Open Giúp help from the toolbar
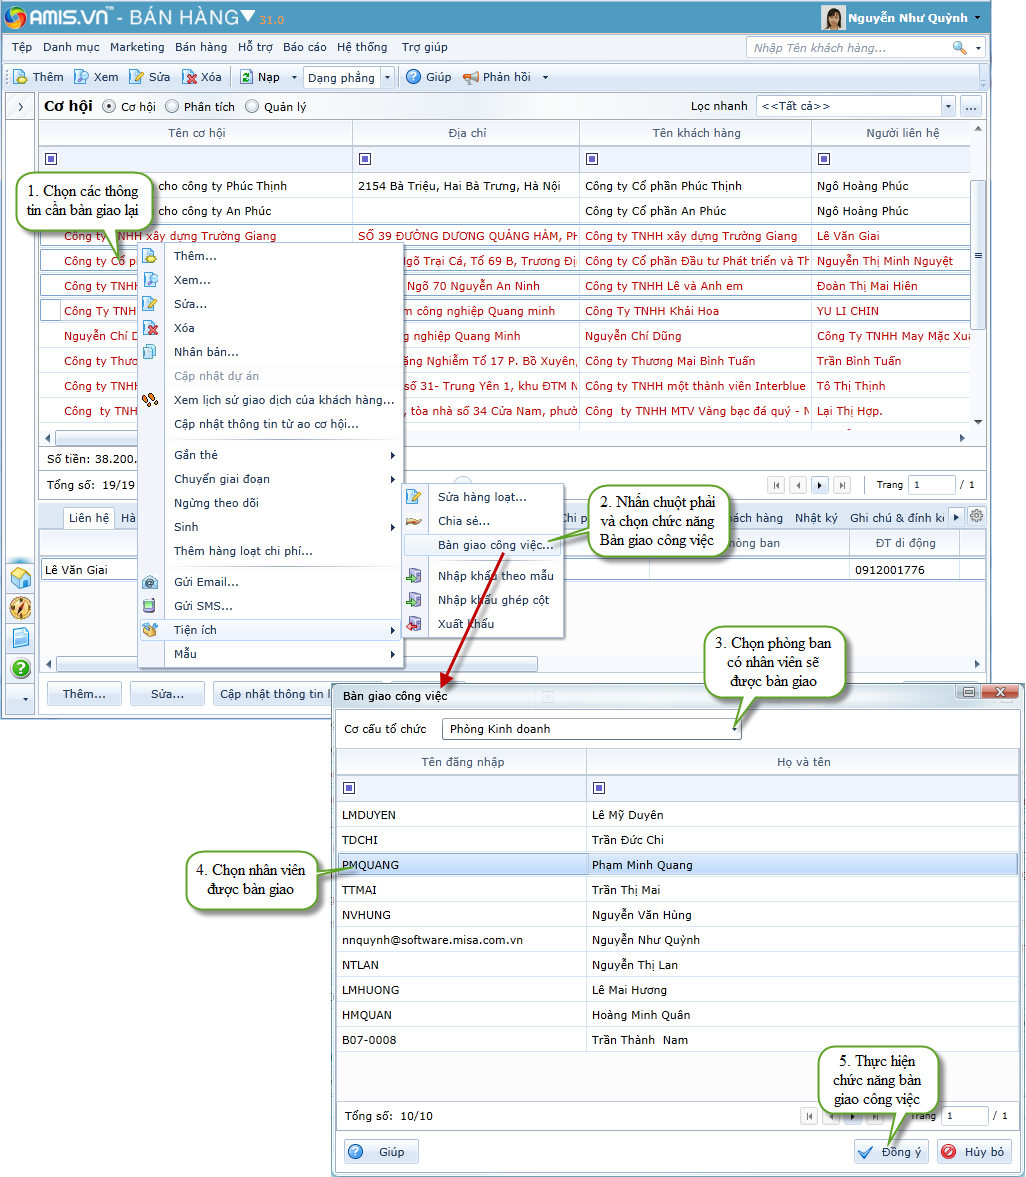This screenshot has width=1026, height=1177. [414, 77]
